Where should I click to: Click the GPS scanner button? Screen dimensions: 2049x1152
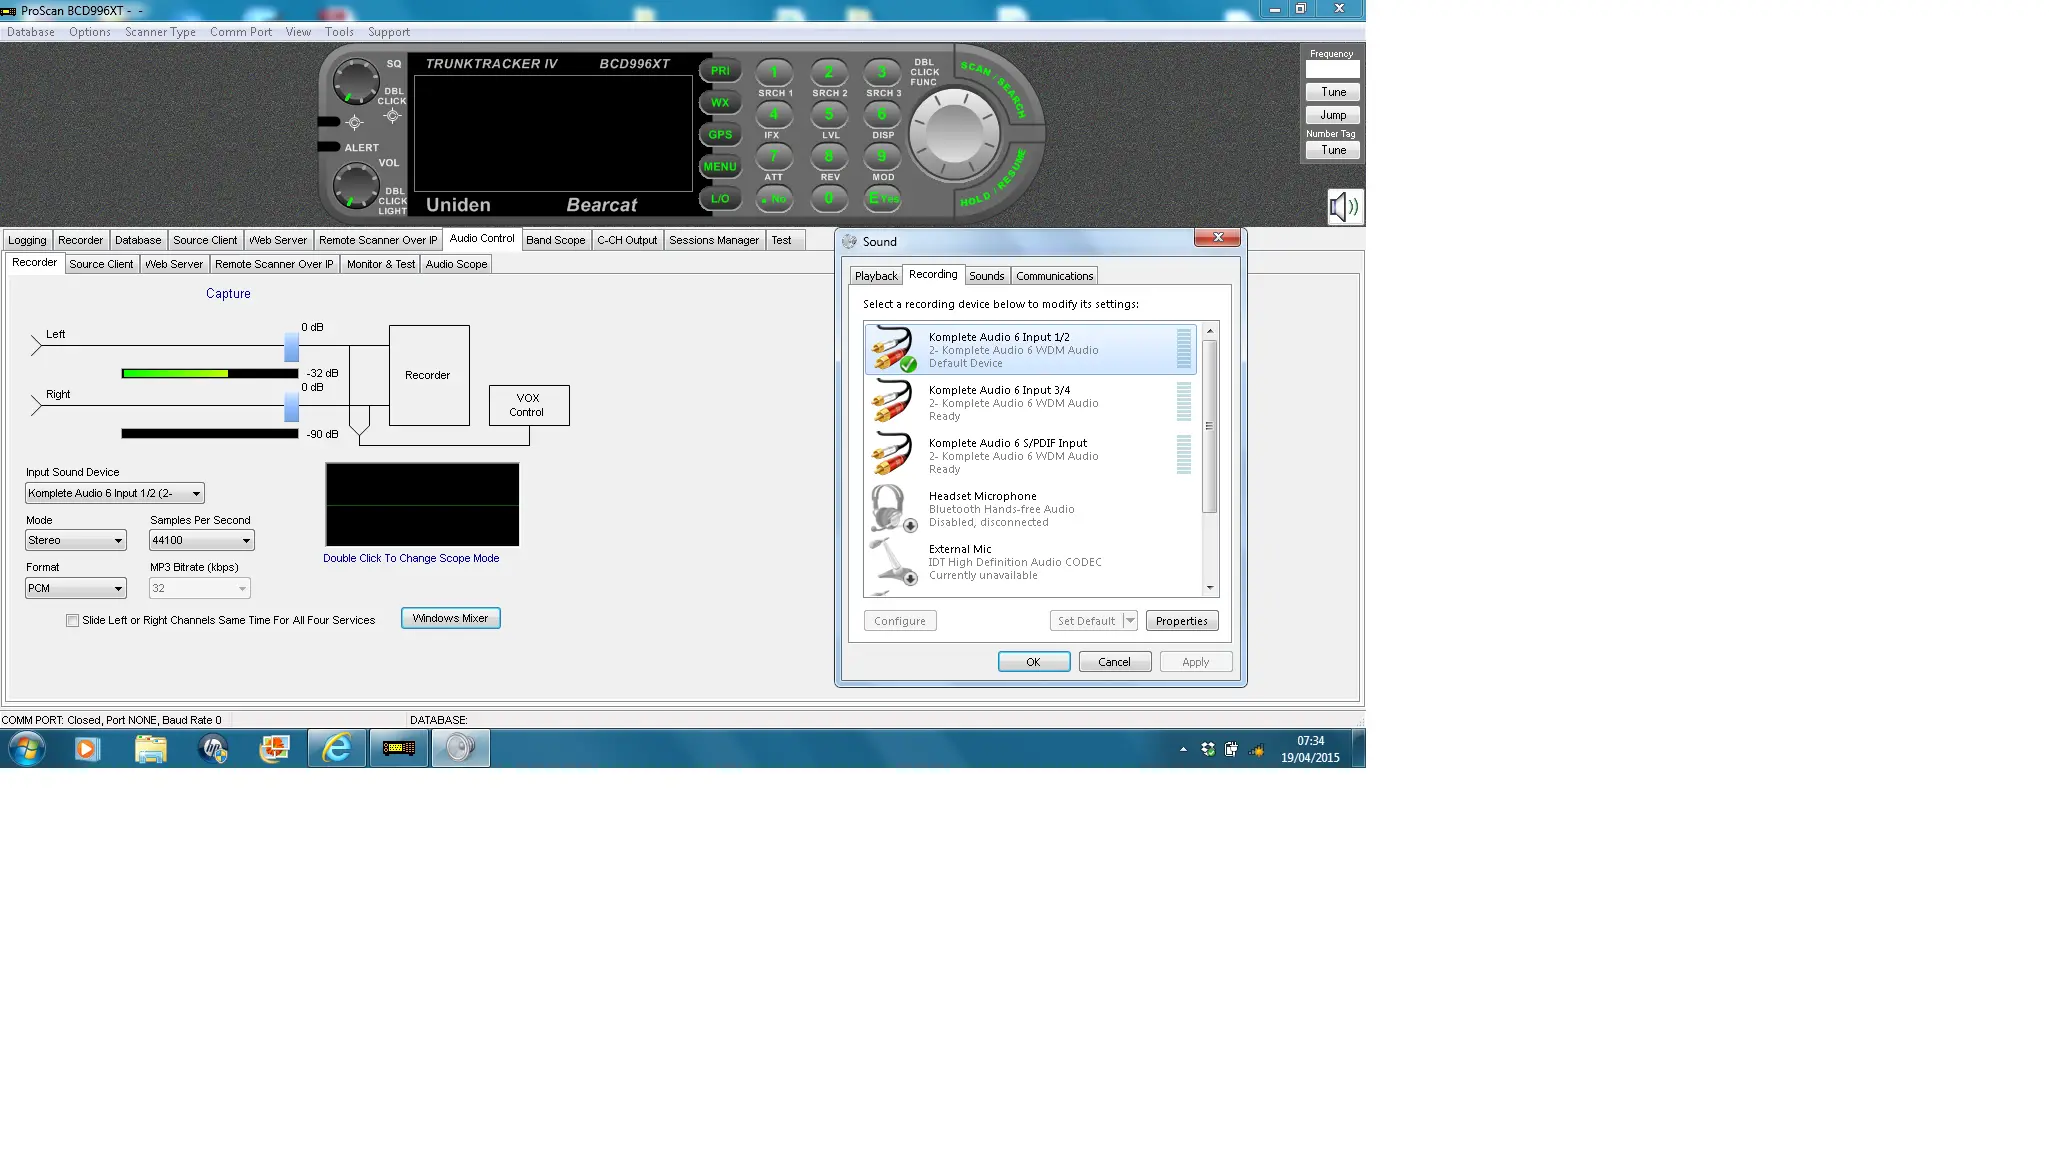720,135
